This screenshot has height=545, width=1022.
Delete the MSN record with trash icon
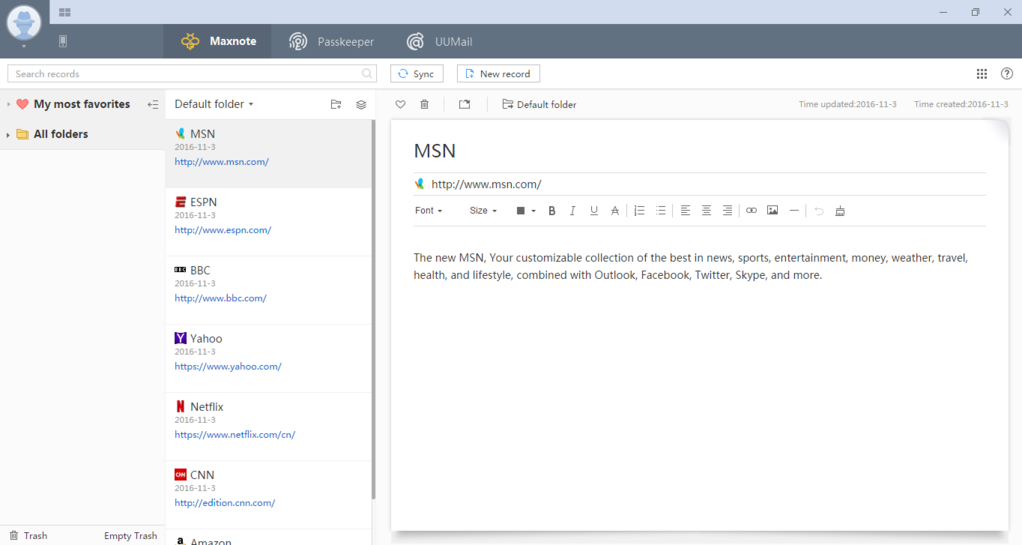(x=424, y=104)
